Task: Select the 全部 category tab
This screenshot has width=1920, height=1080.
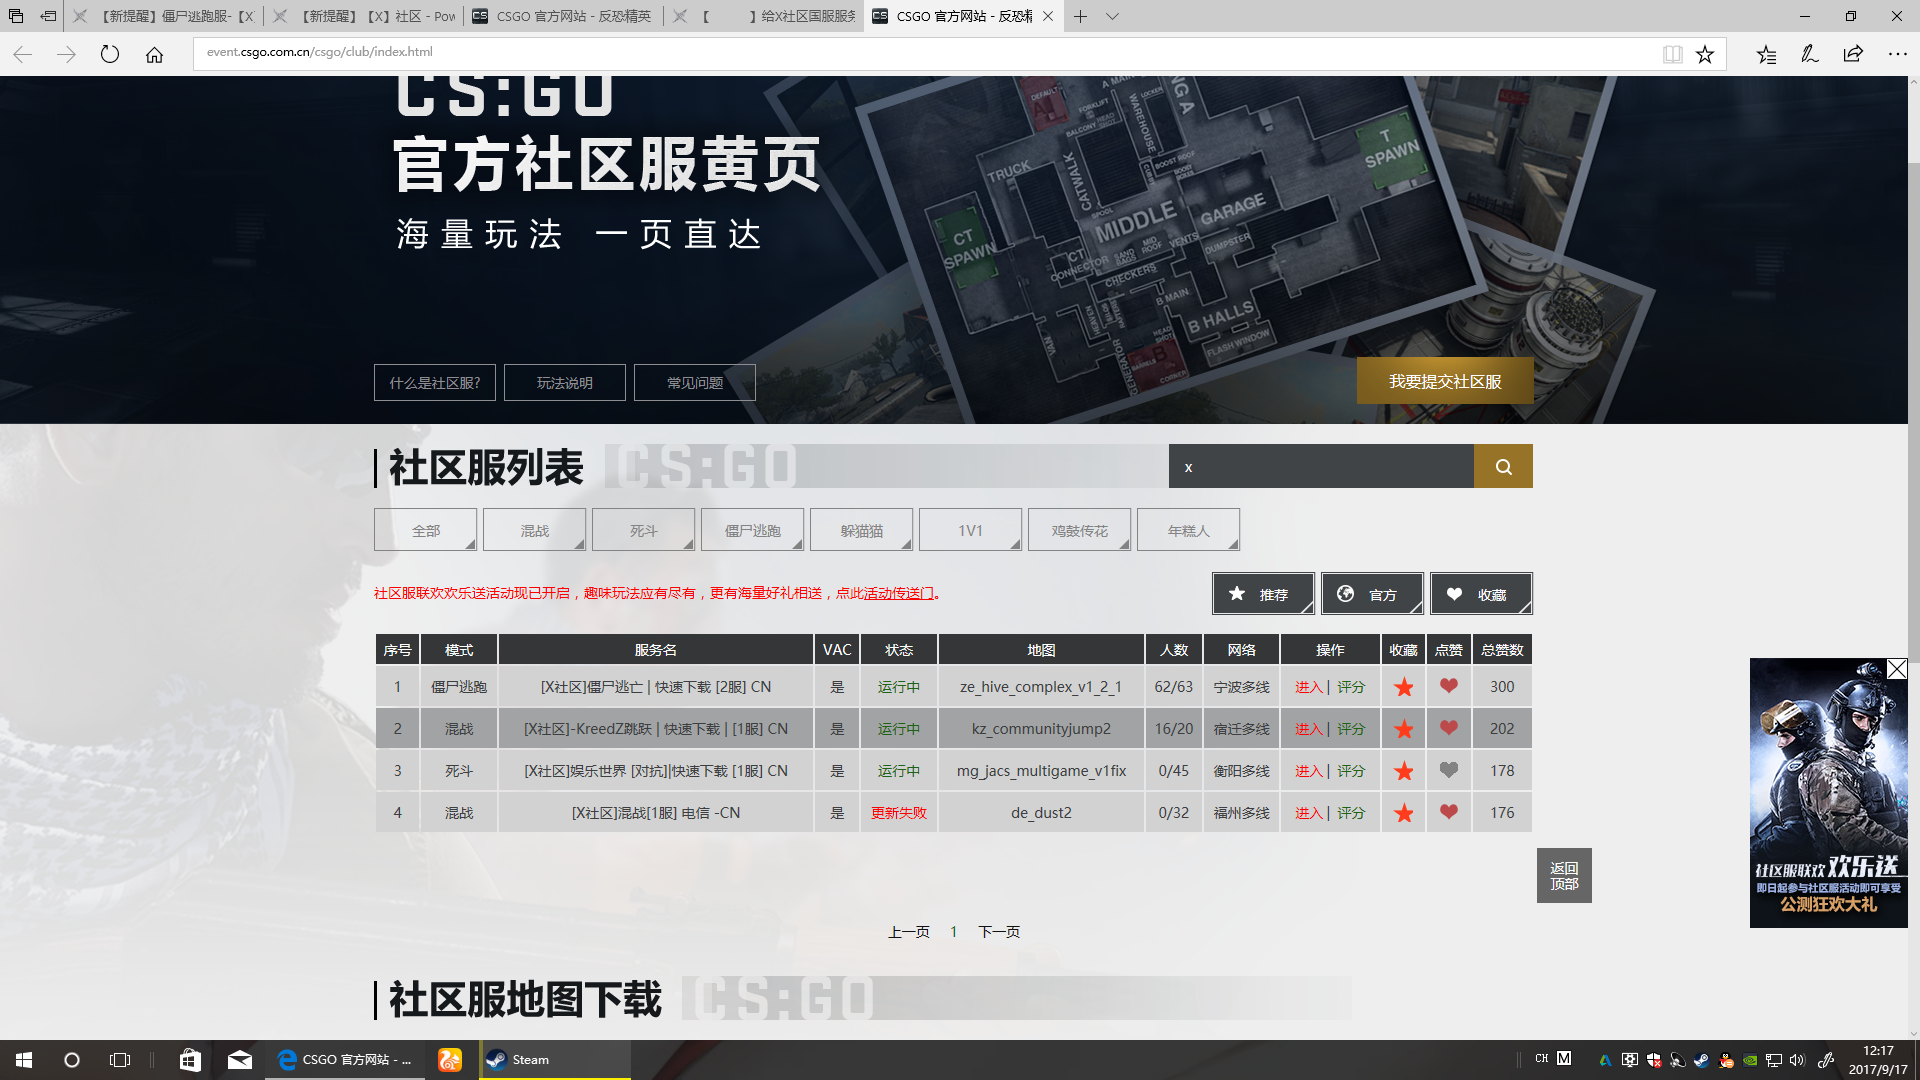Action: click(425, 529)
